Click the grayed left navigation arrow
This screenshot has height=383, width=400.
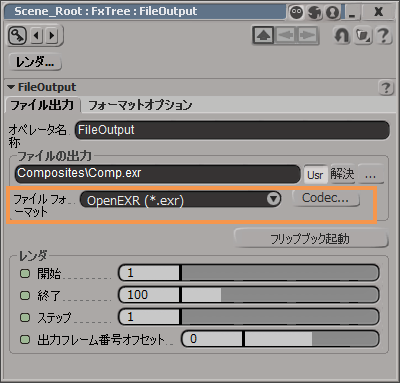tap(285, 35)
